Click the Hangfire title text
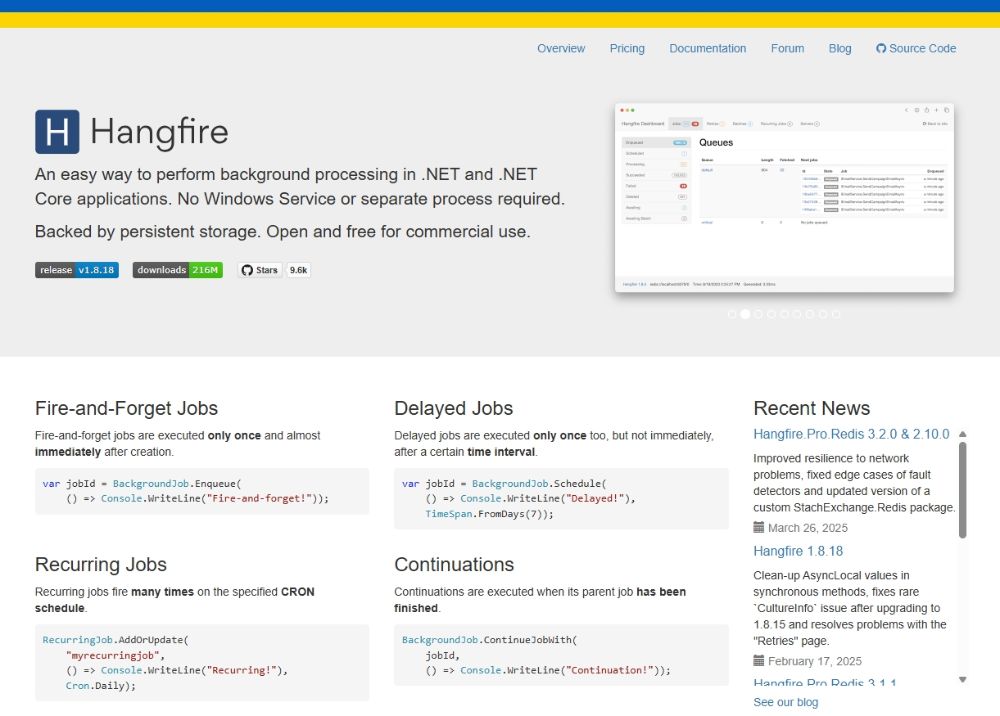Image resolution: width=1000 pixels, height=716 pixels. coord(159,132)
